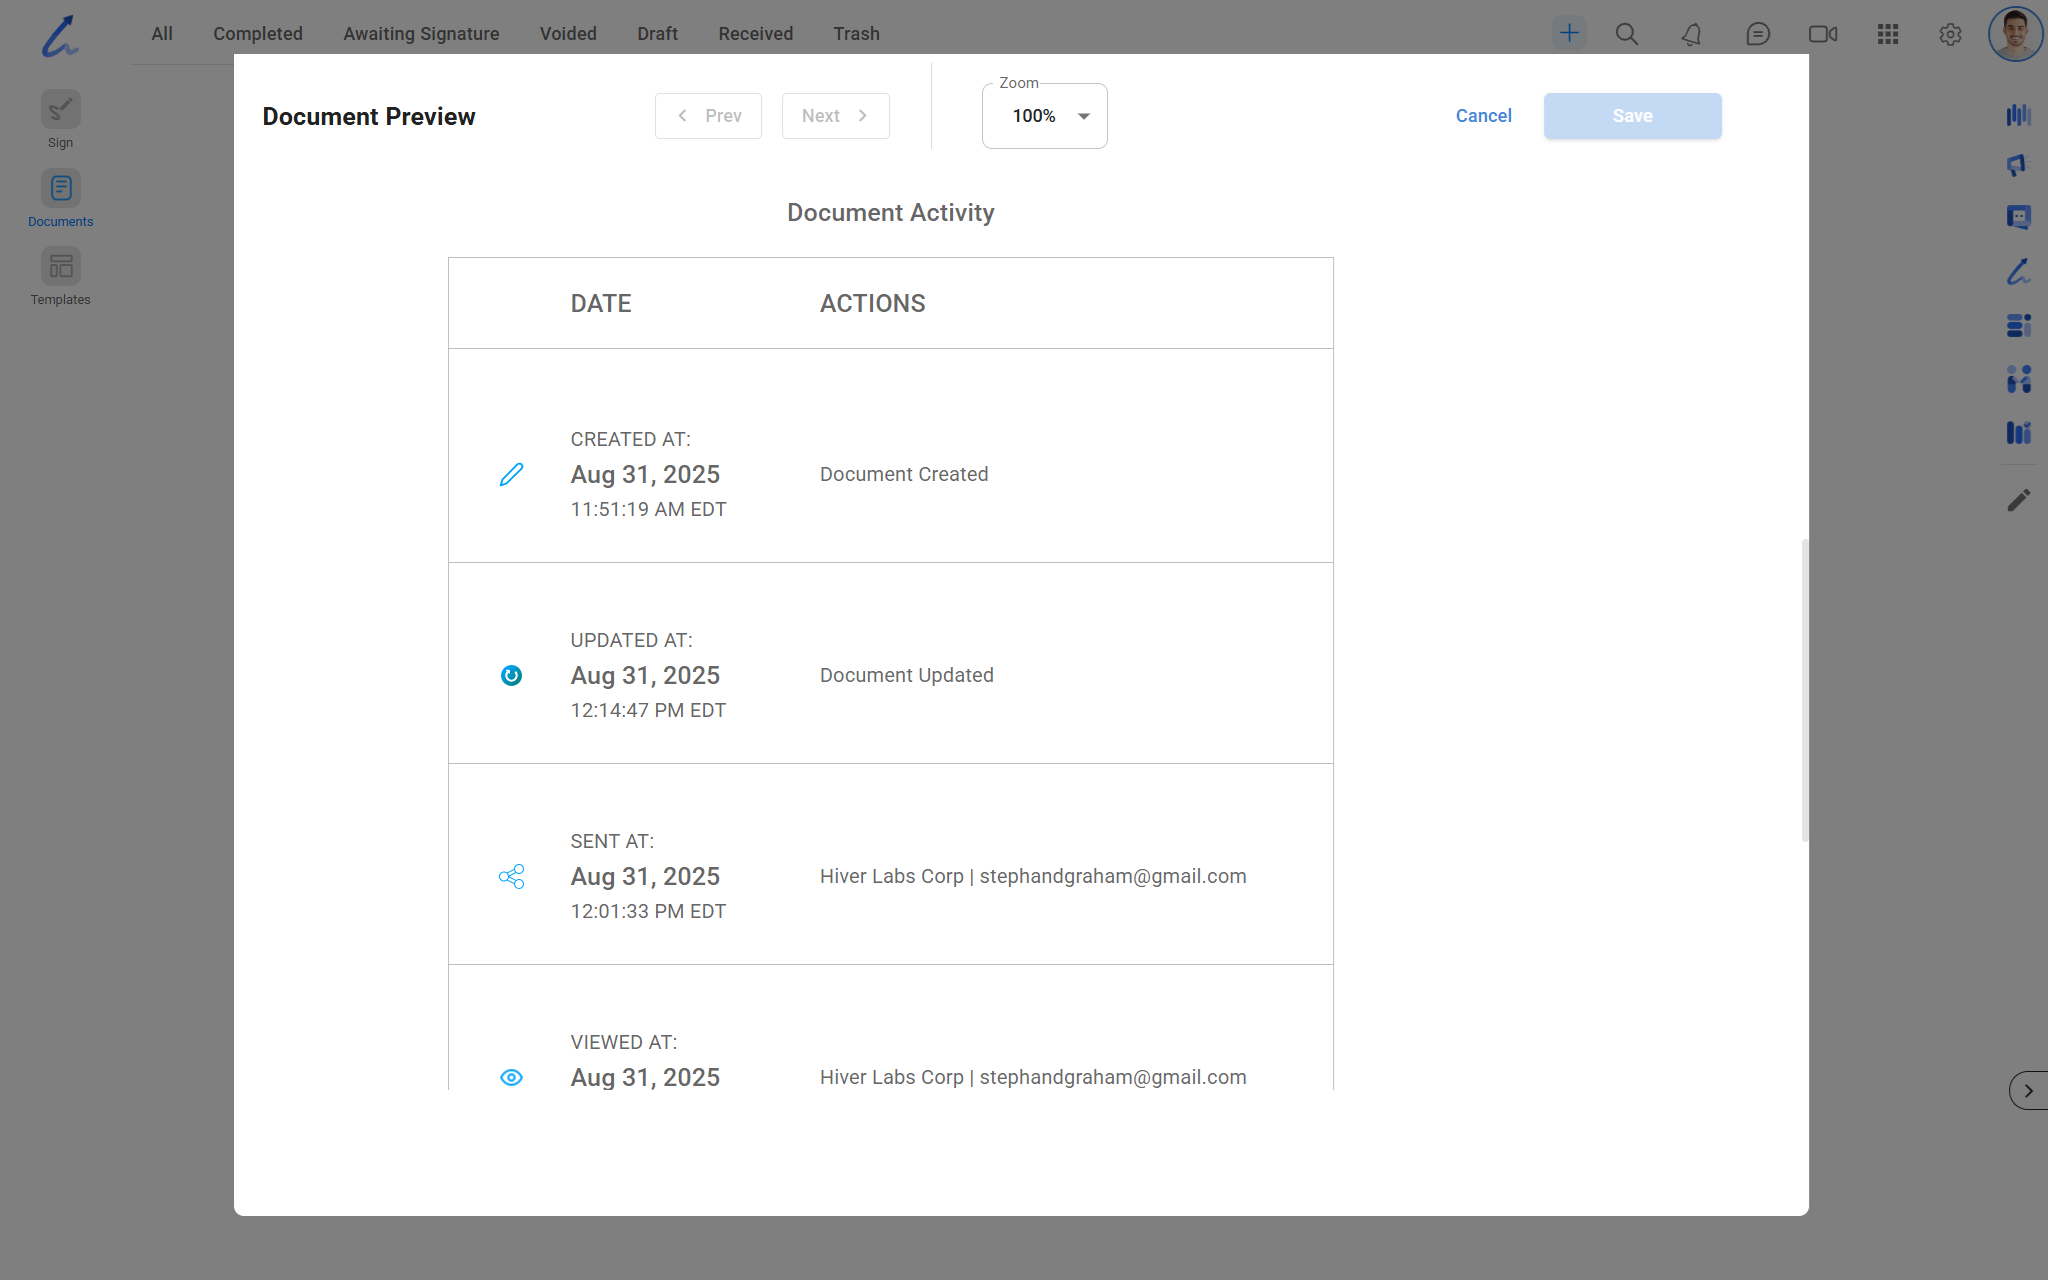Viewport: 2048px width, 1280px height.
Task: Click the blue plus create button
Action: click(x=1569, y=33)
